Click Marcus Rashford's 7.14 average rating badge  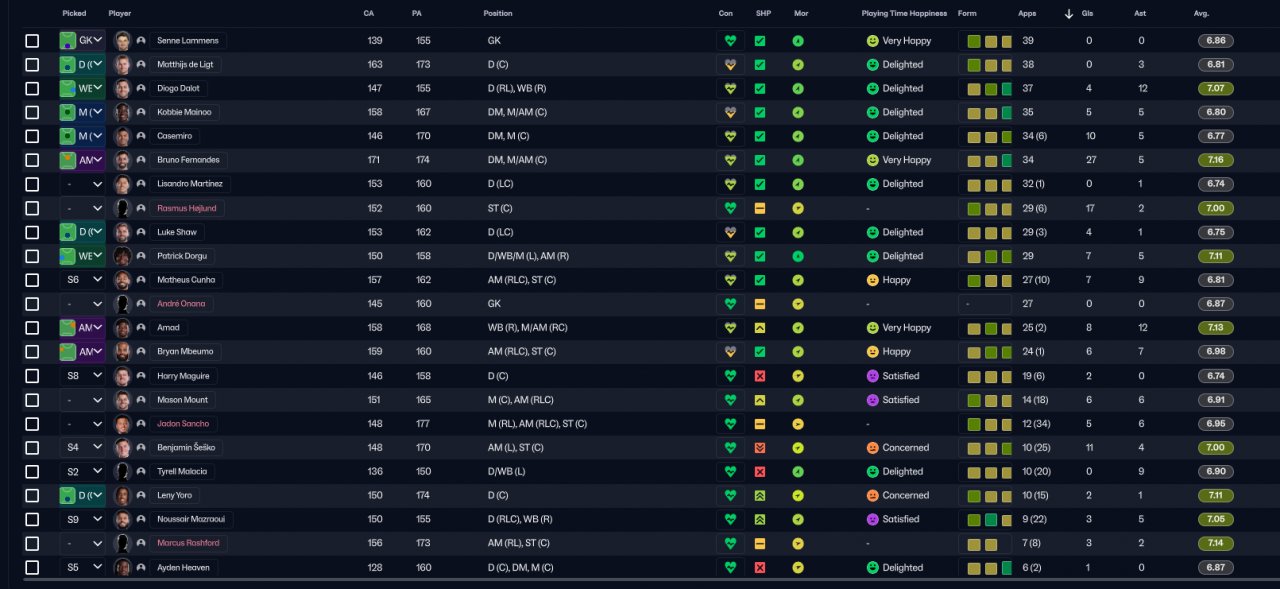[1215, 545]
